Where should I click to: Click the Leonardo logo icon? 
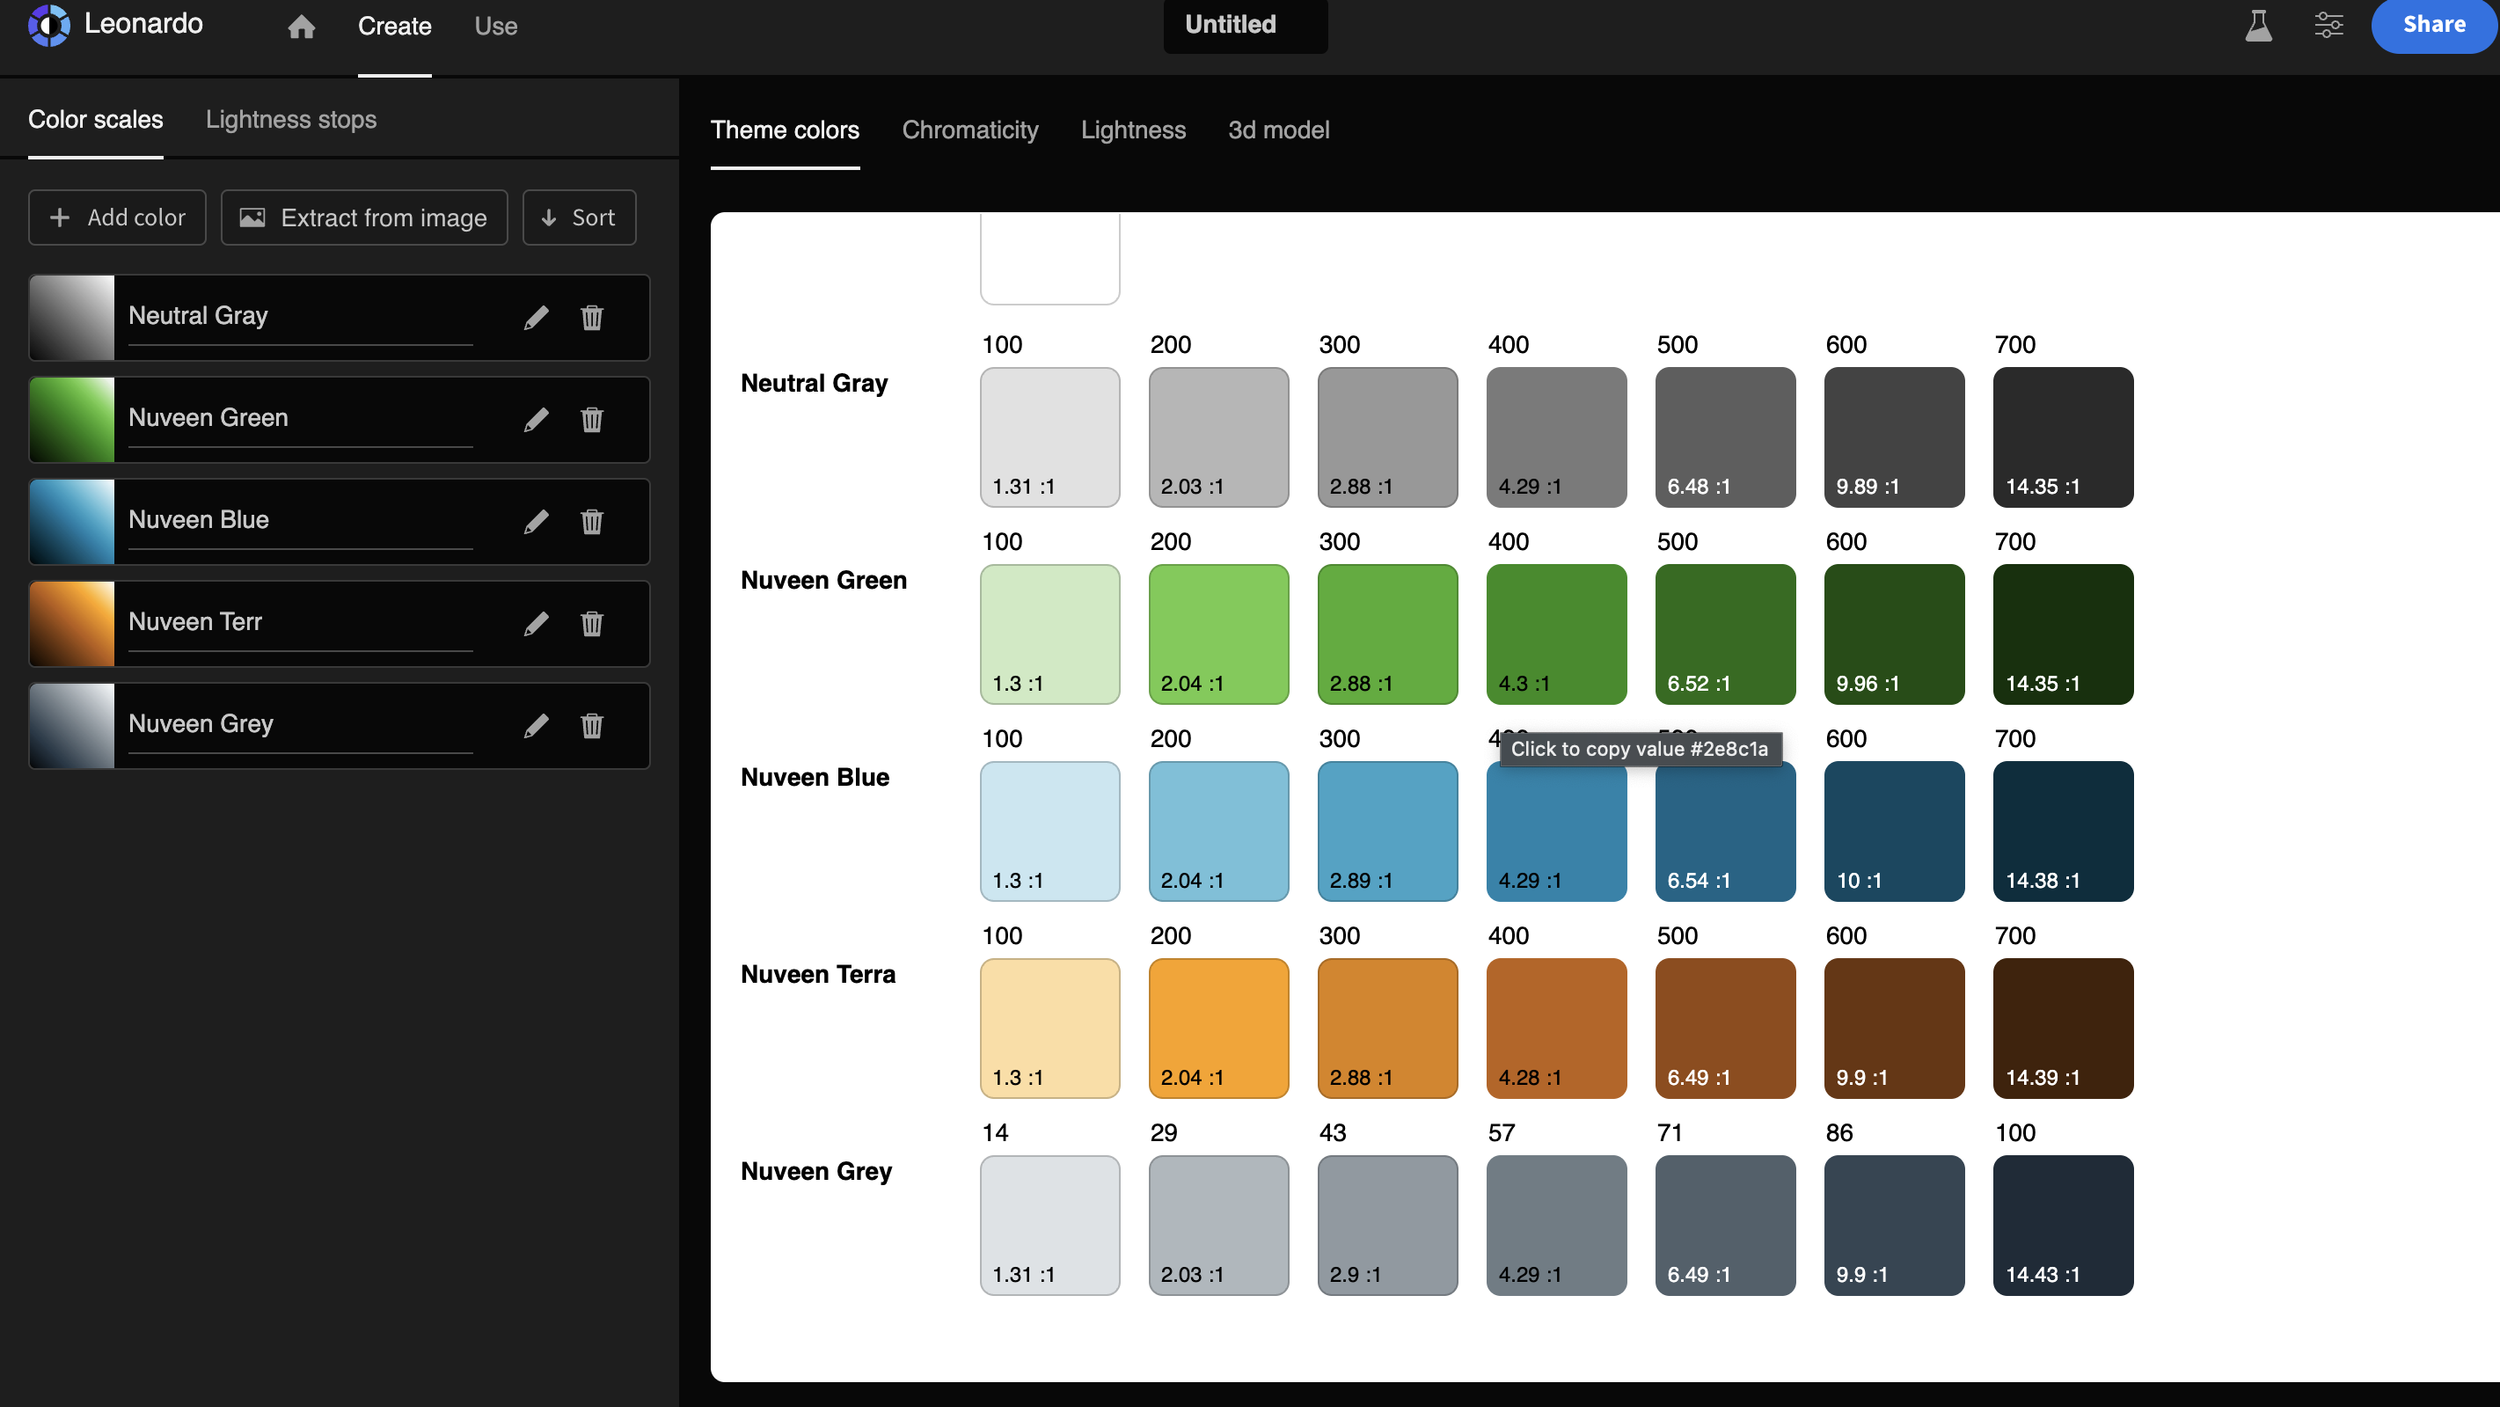pos(49,25)
